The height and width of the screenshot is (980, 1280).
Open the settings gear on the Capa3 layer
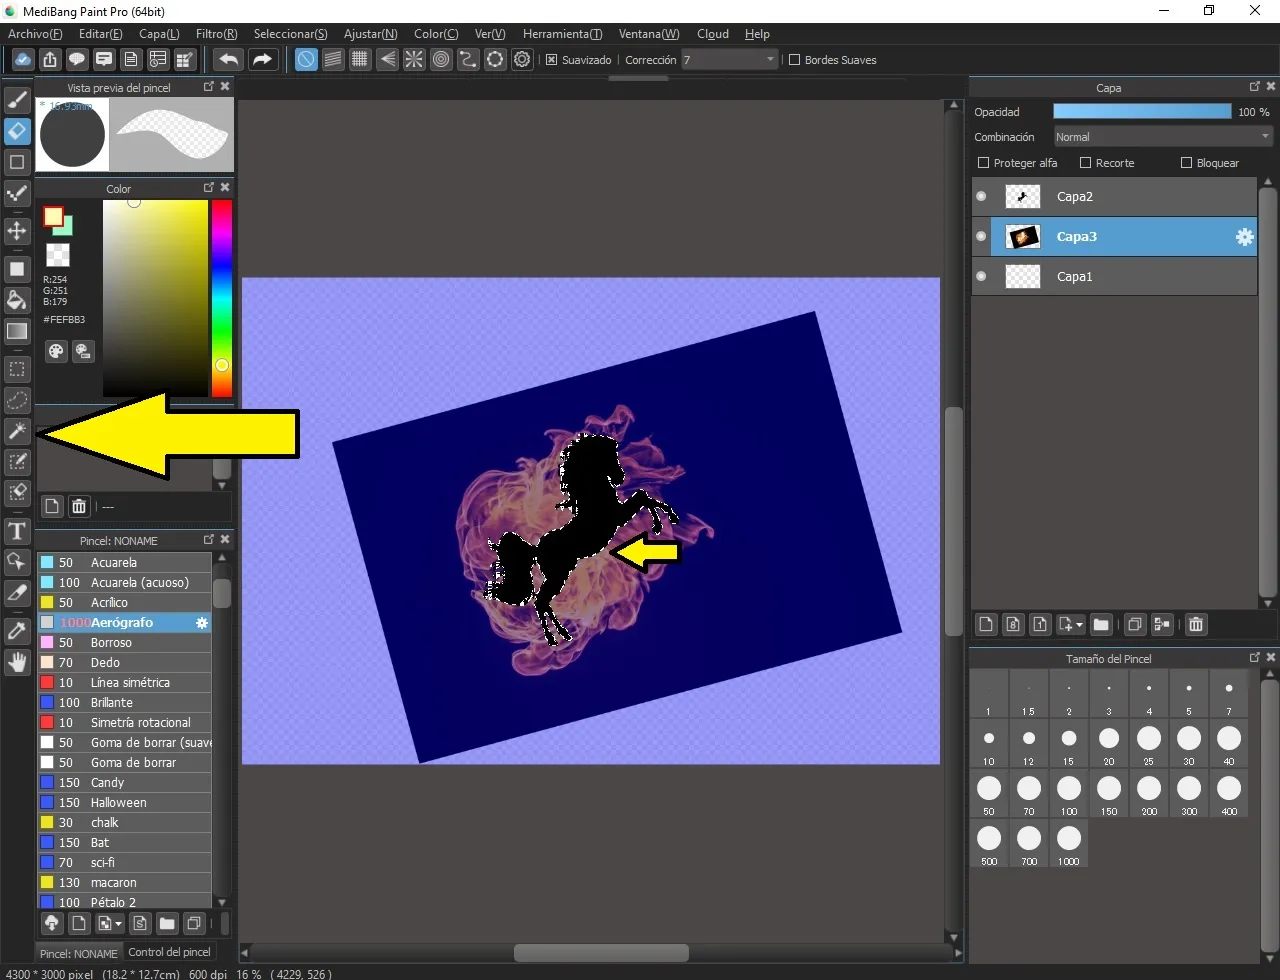pos(1244,237)
